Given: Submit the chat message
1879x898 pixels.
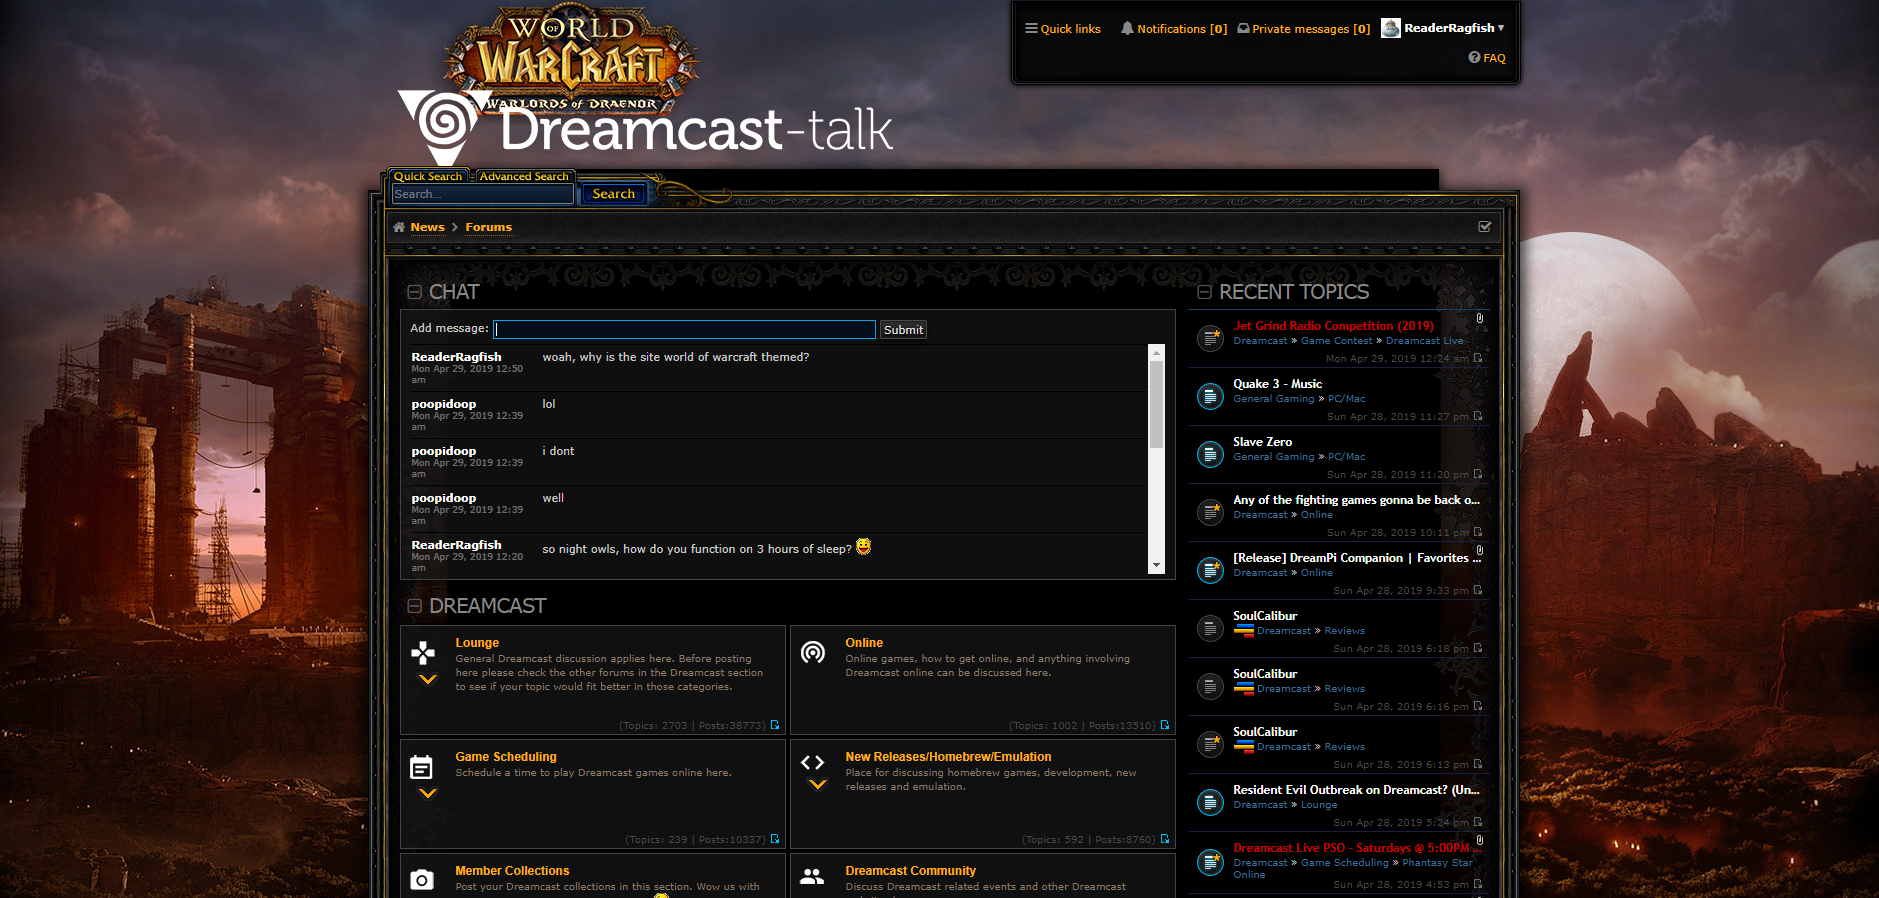Looking at the screenshot, I should point(903,330).
